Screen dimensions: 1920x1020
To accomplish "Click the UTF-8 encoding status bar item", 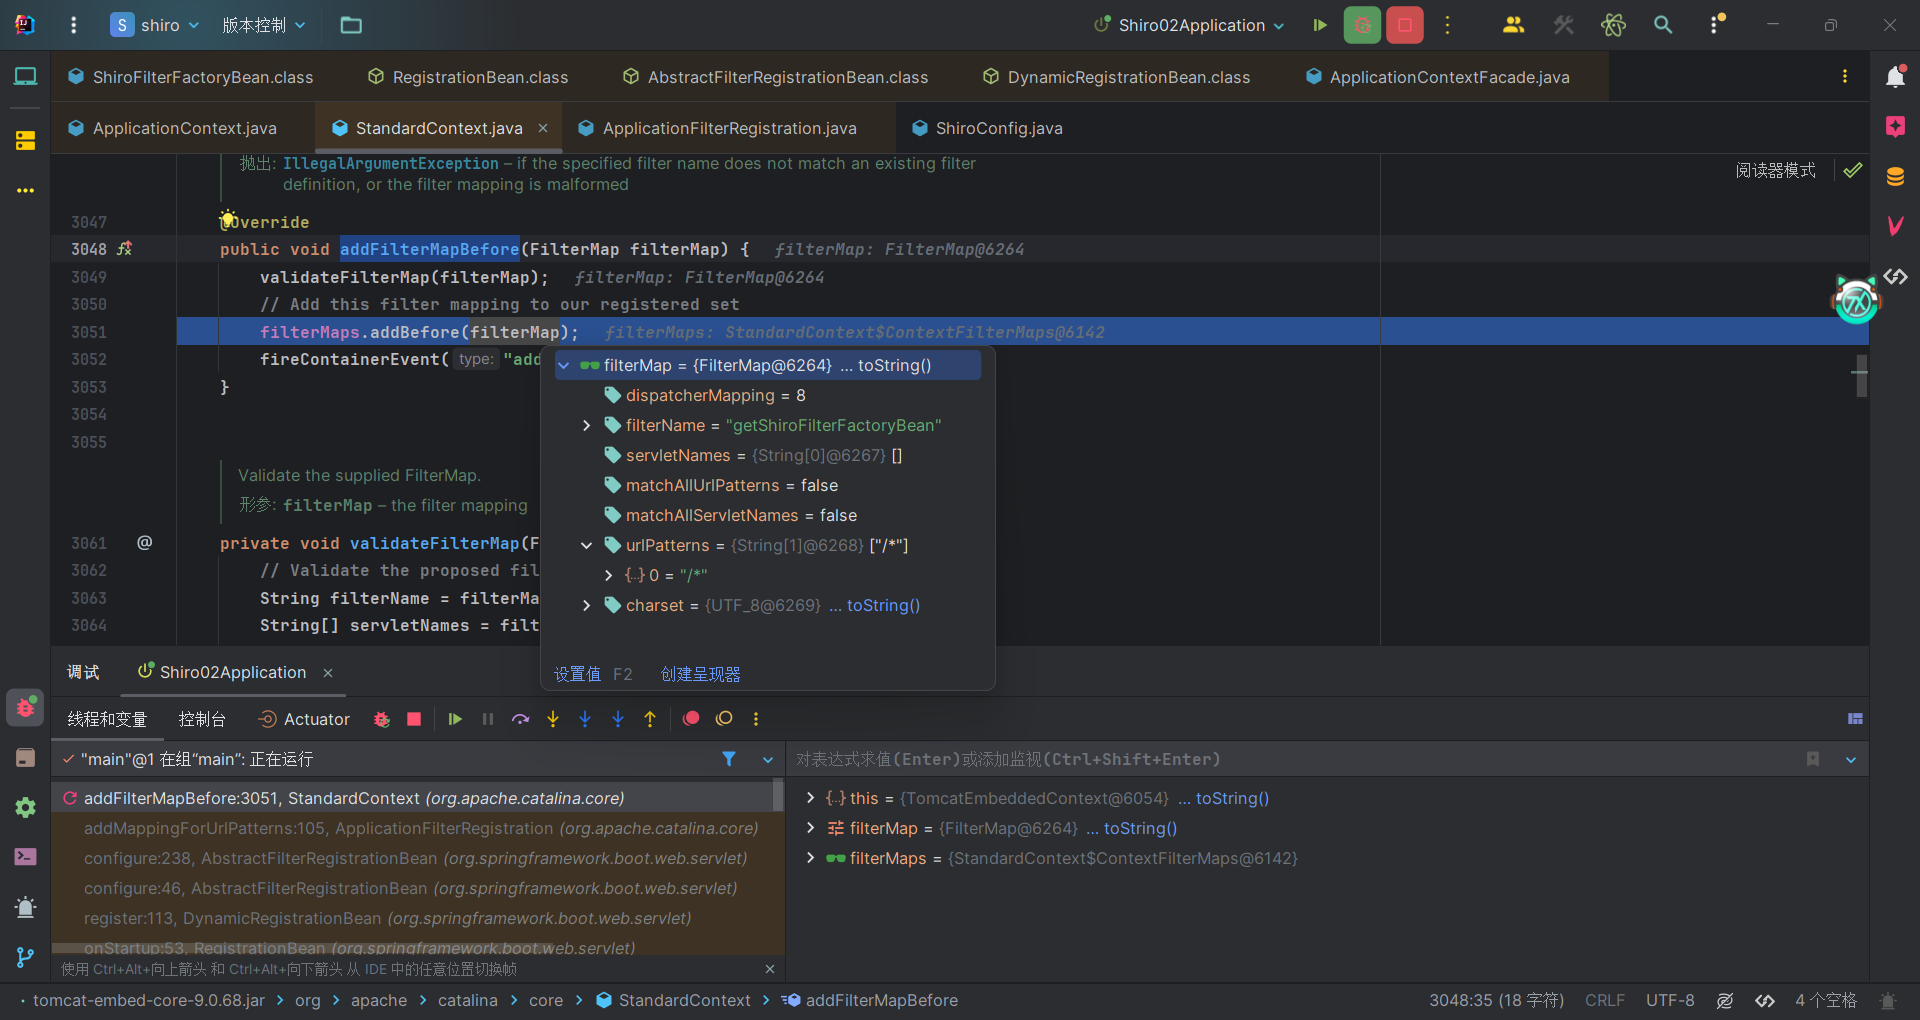I will (1670, 1000).
